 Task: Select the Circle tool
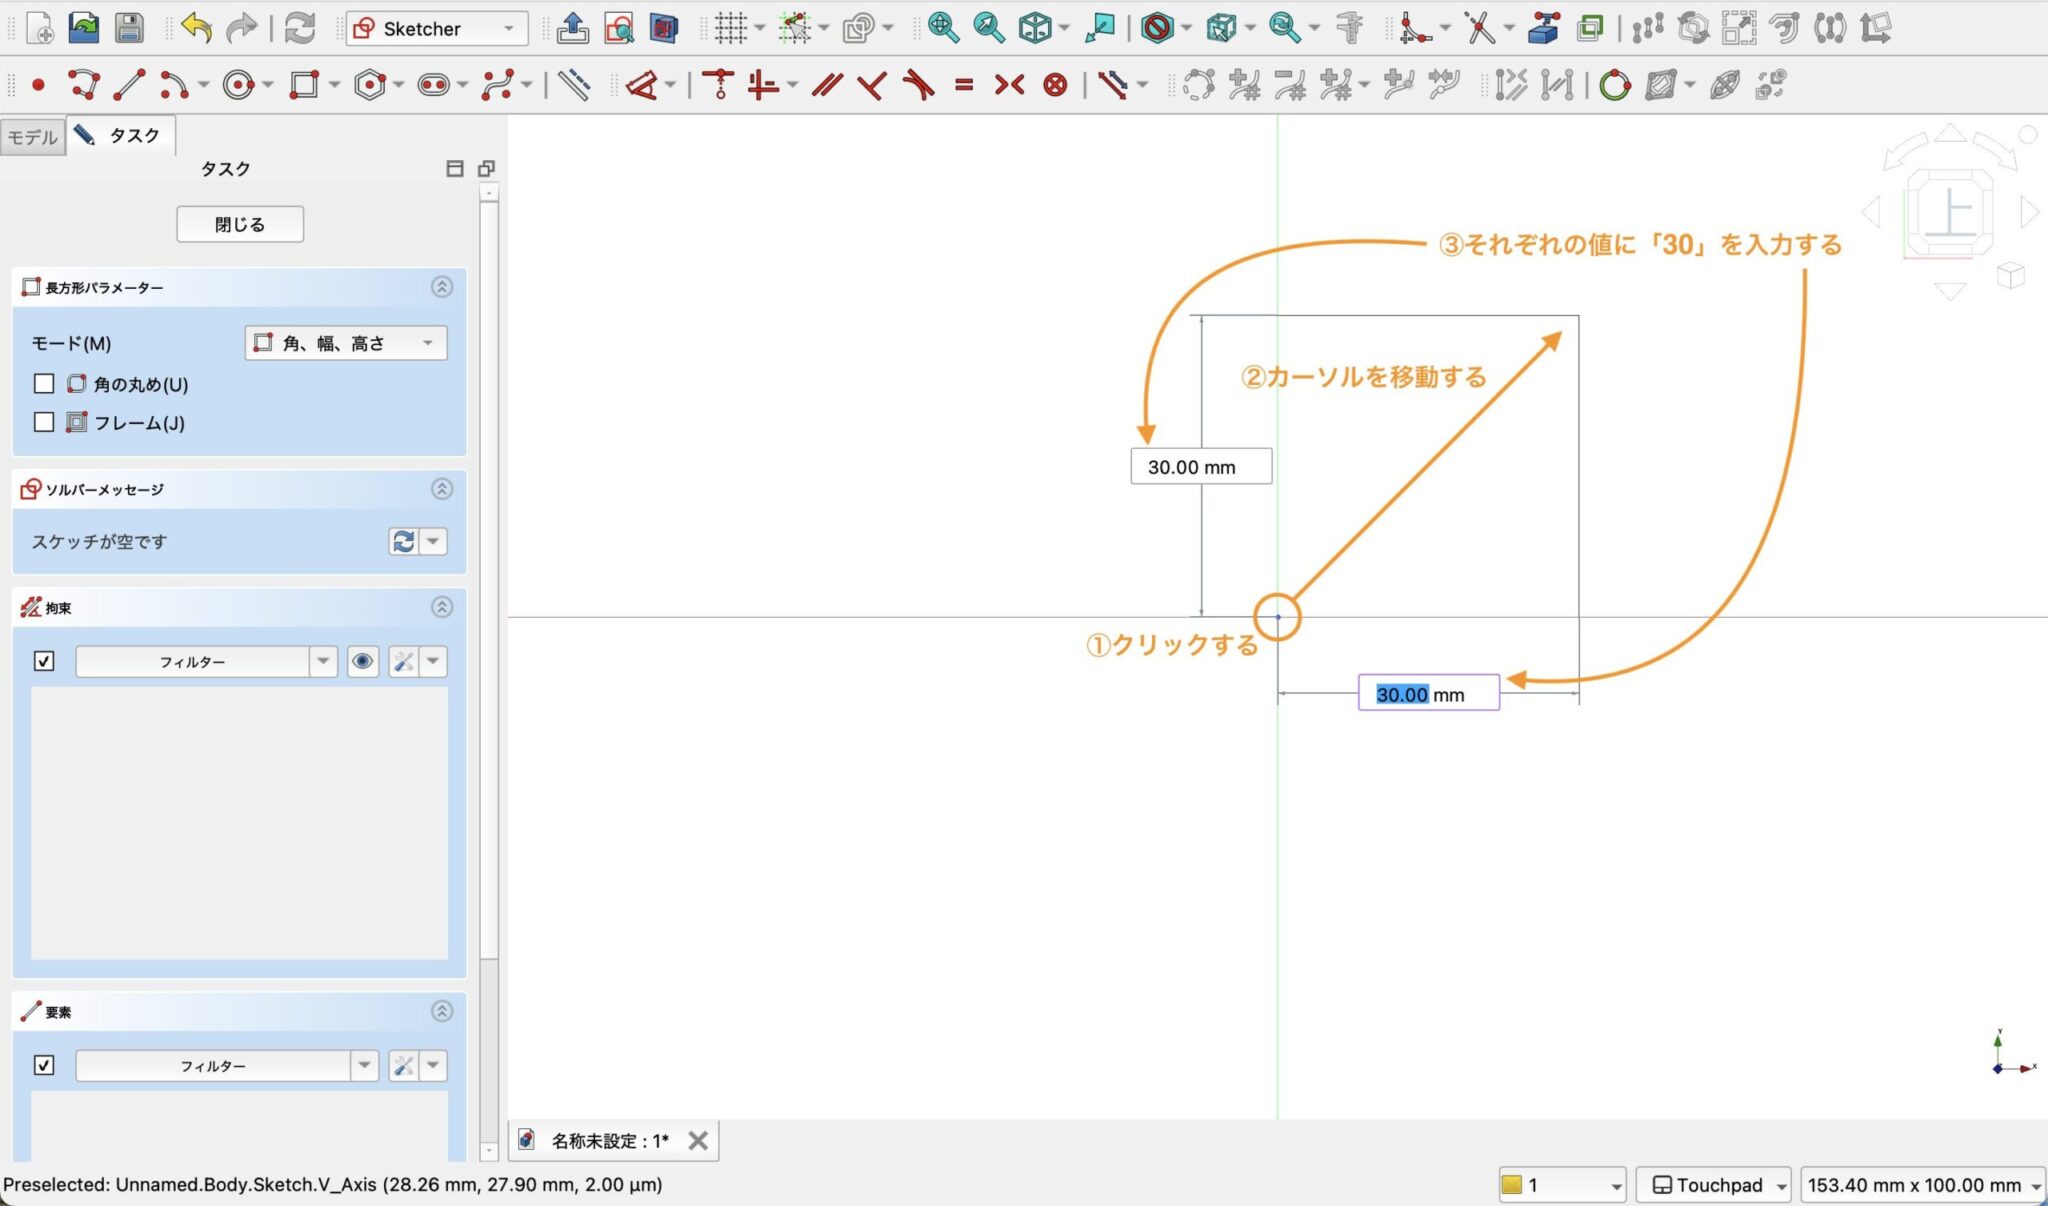pyautogui.click(x=238, y=85)
